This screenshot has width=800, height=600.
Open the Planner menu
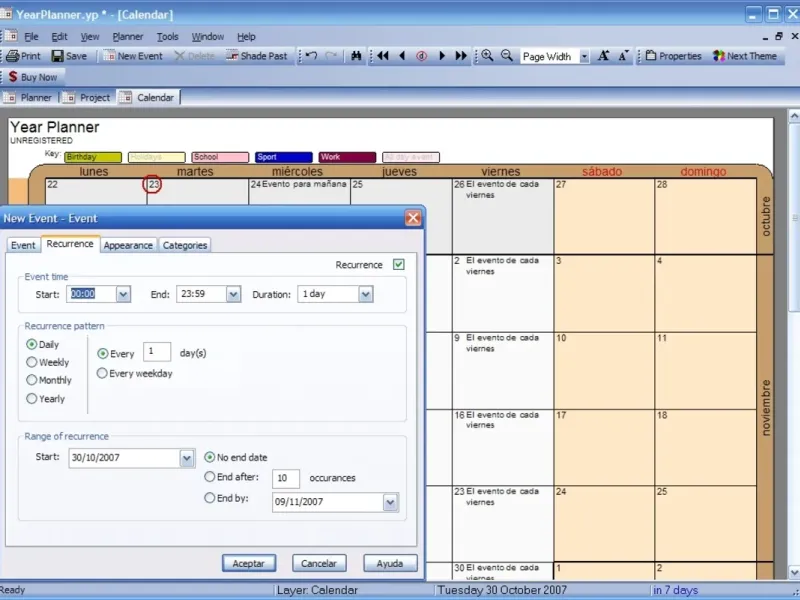(128, 37)
